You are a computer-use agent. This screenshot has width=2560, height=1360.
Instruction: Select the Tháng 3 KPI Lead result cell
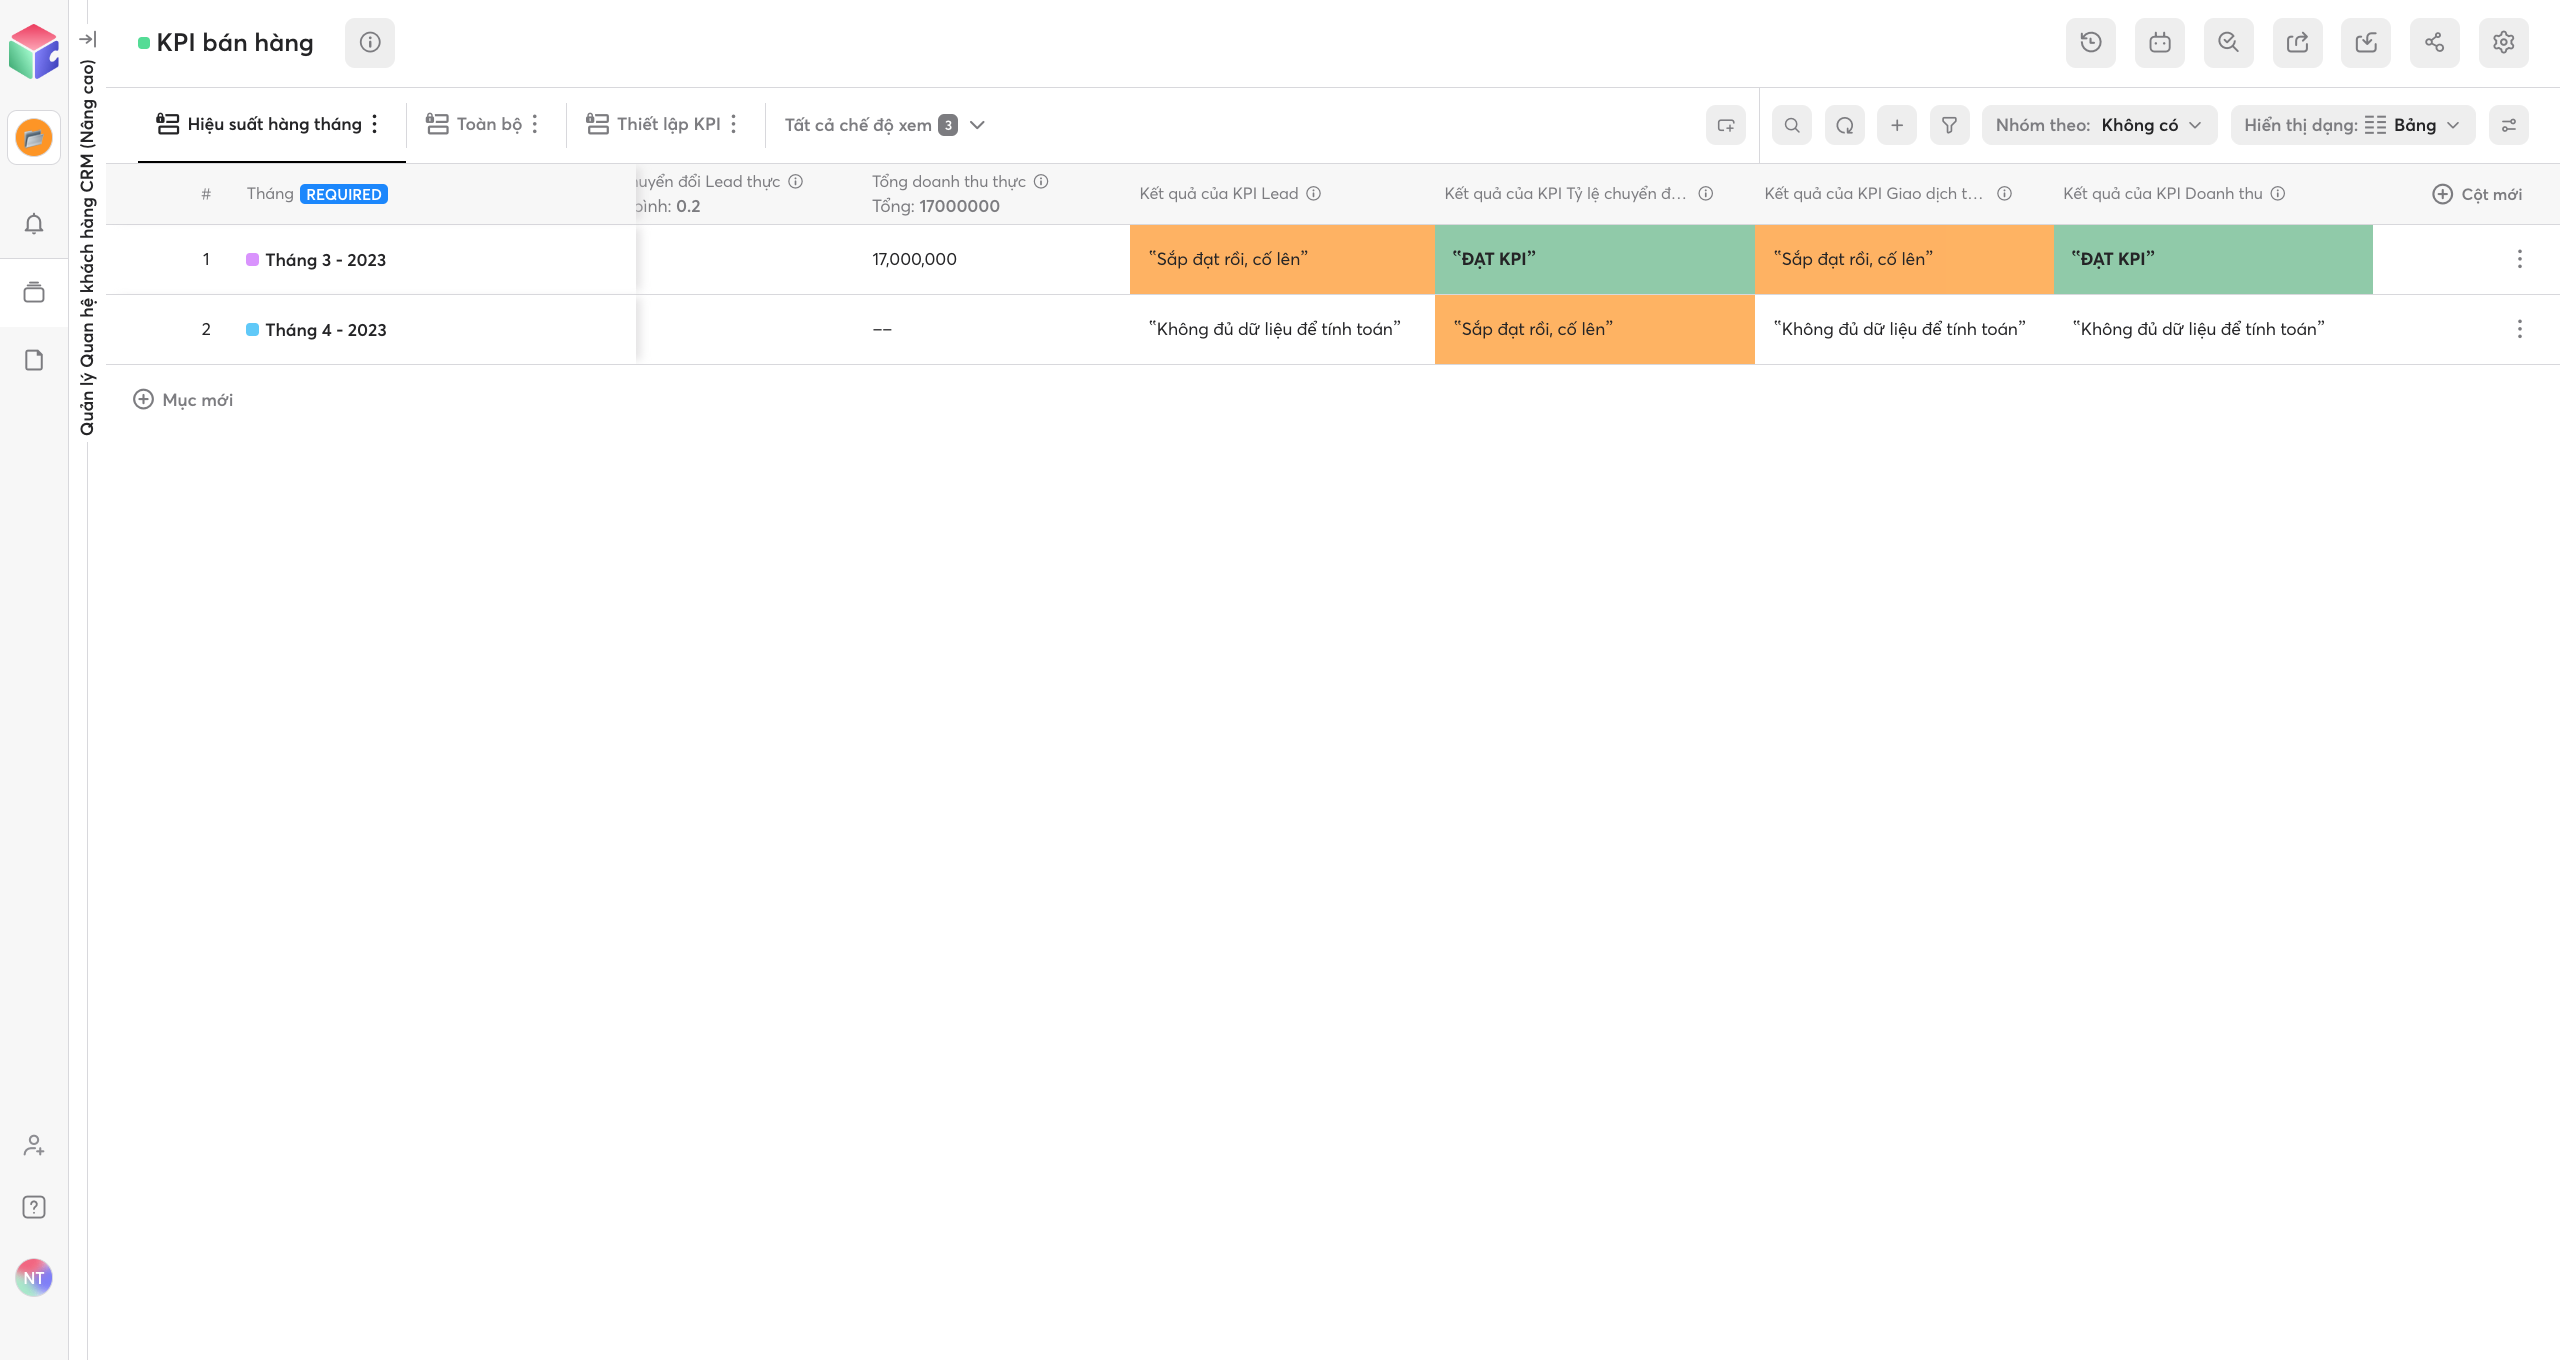1282,259
